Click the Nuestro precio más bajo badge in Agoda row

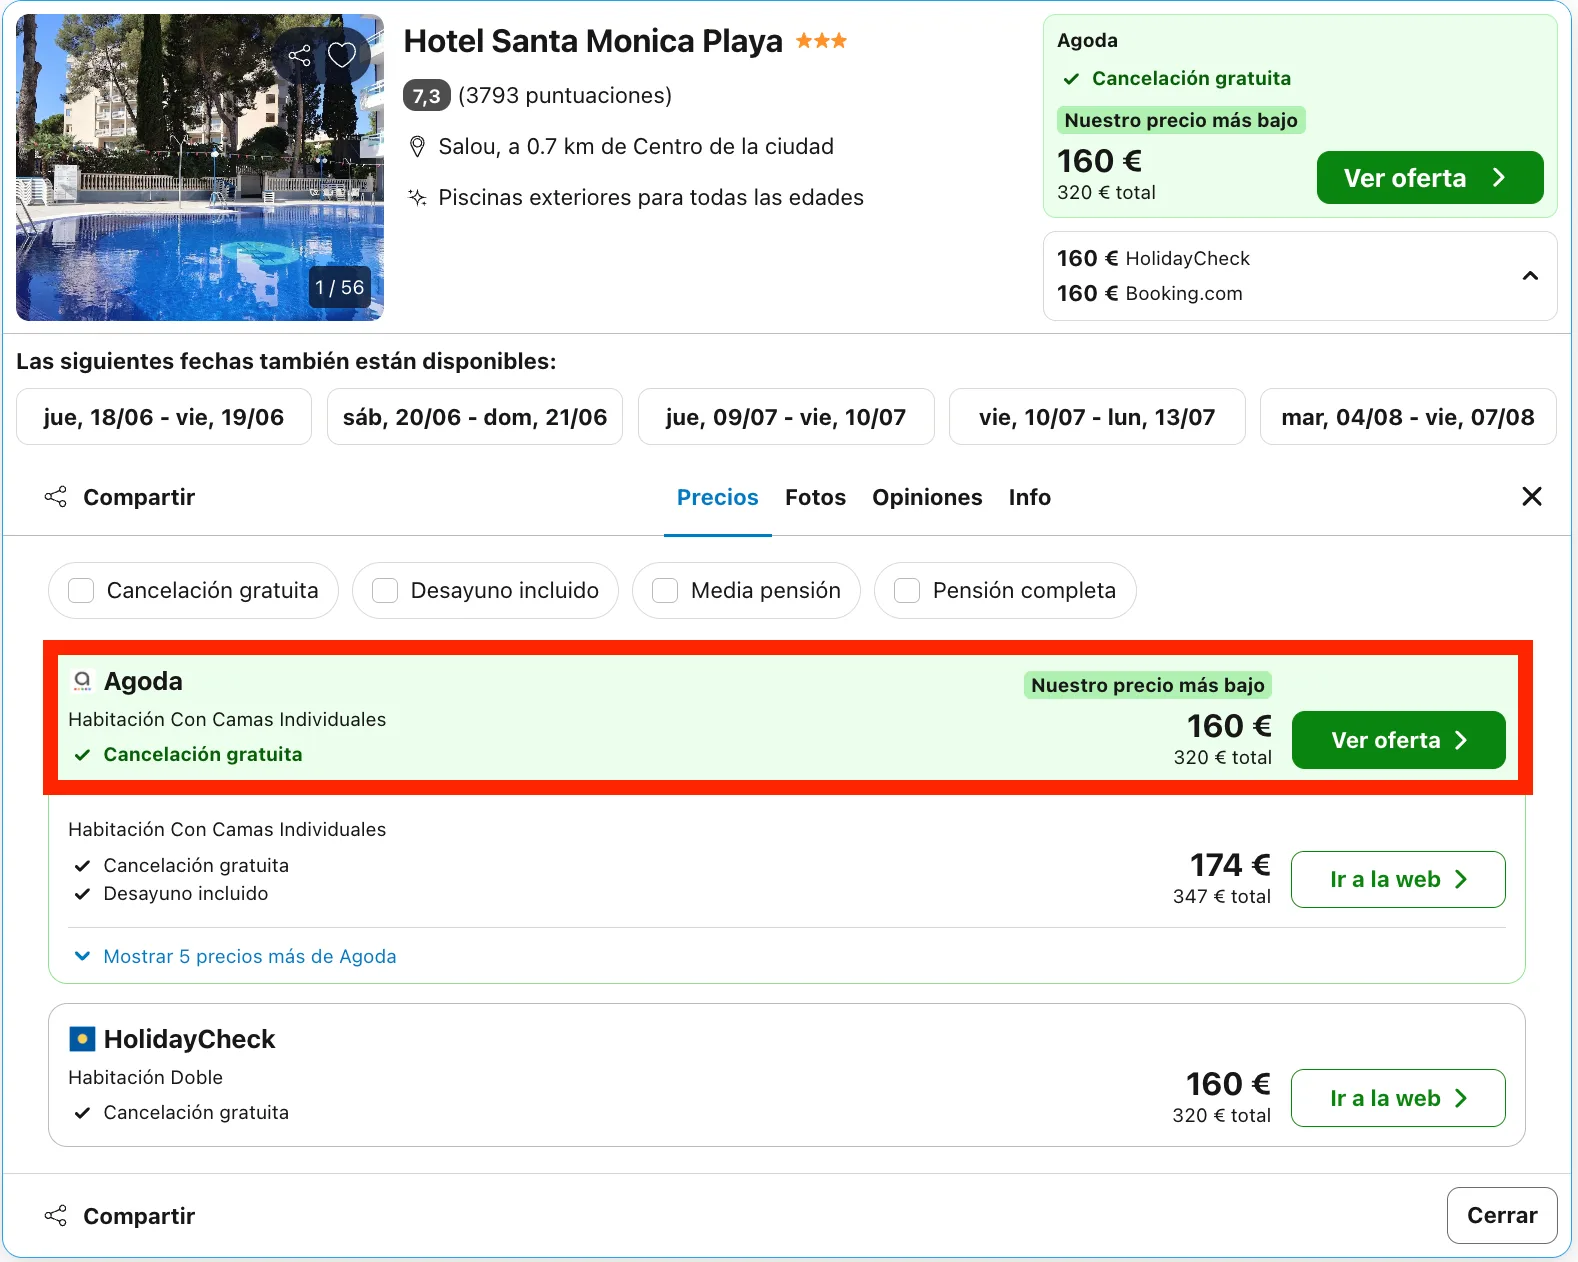(1148, 685)
